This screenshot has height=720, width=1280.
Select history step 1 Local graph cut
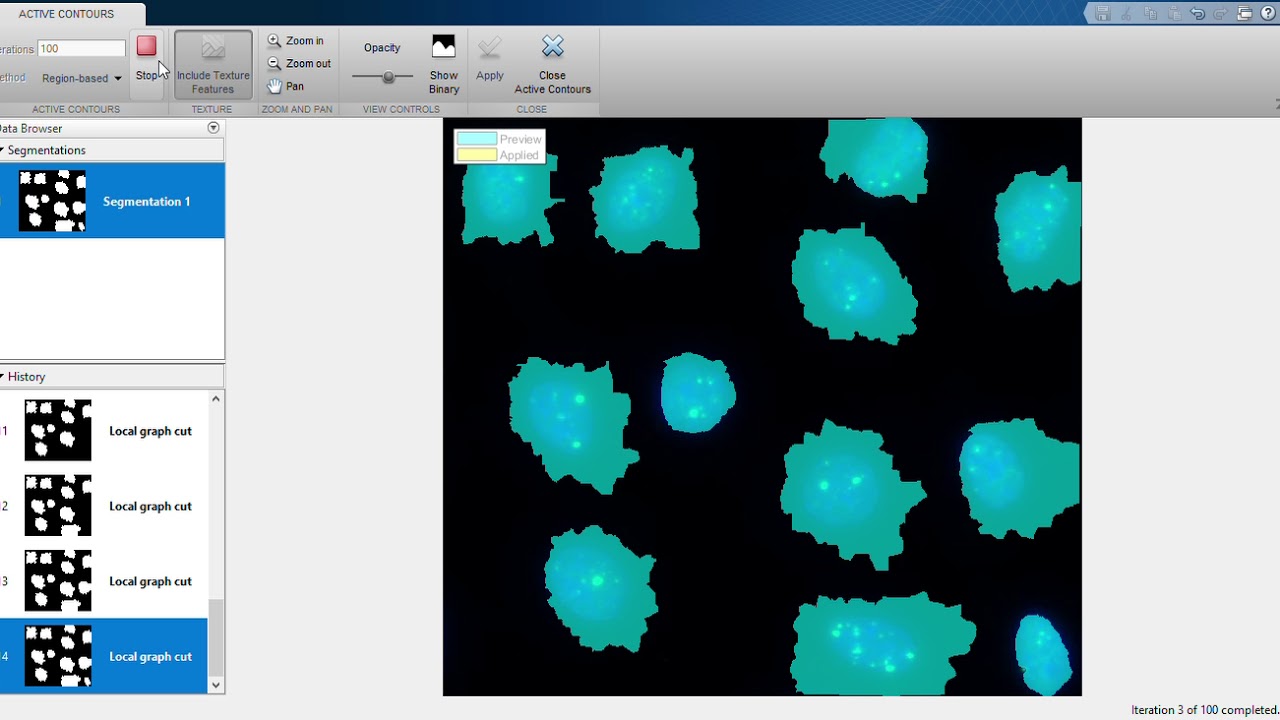(104, 431)
